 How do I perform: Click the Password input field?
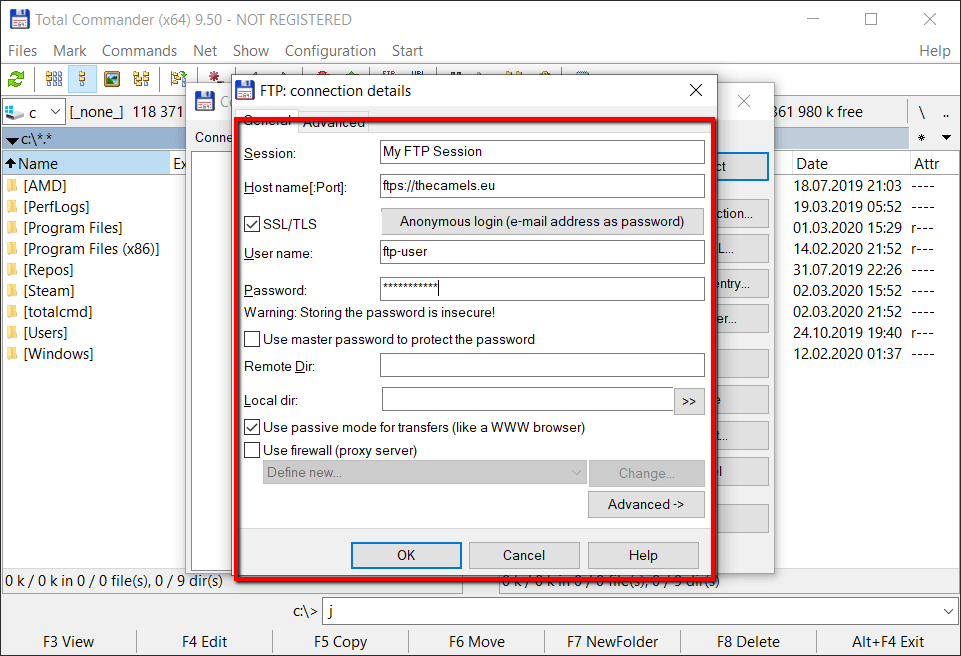pyautogui.click(x=542, y=289)
